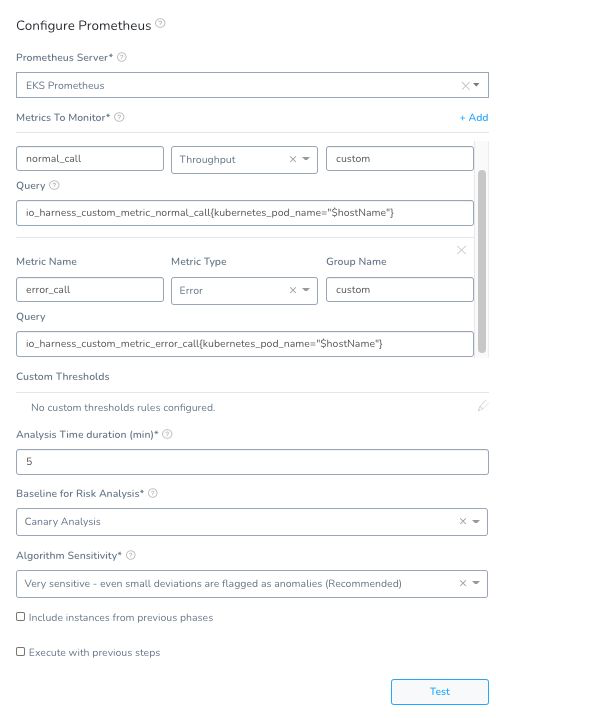The image size is (591, 718).
Task: Check Execute with previous steps
Action: click(x=21, y=652)
